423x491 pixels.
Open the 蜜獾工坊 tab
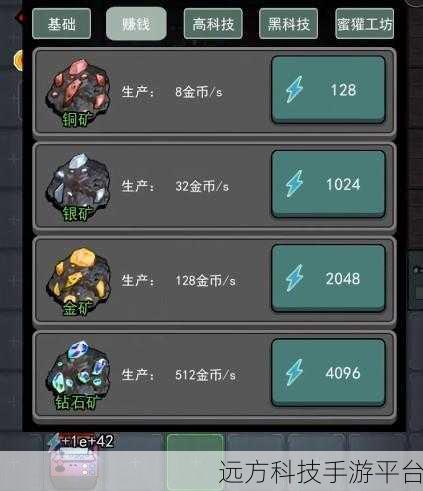pos(365,24)
